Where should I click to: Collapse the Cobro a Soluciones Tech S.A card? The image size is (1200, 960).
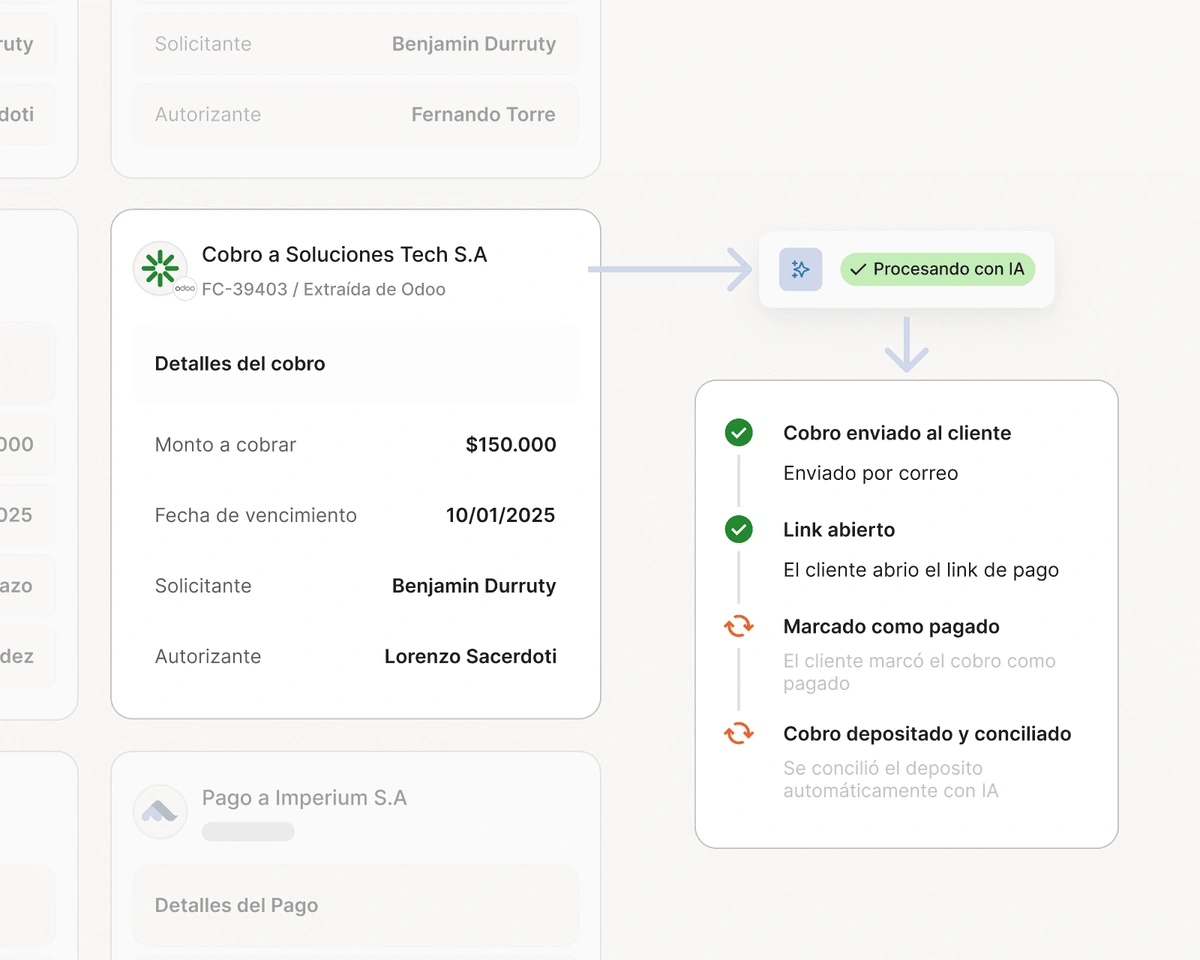(344, 254)
